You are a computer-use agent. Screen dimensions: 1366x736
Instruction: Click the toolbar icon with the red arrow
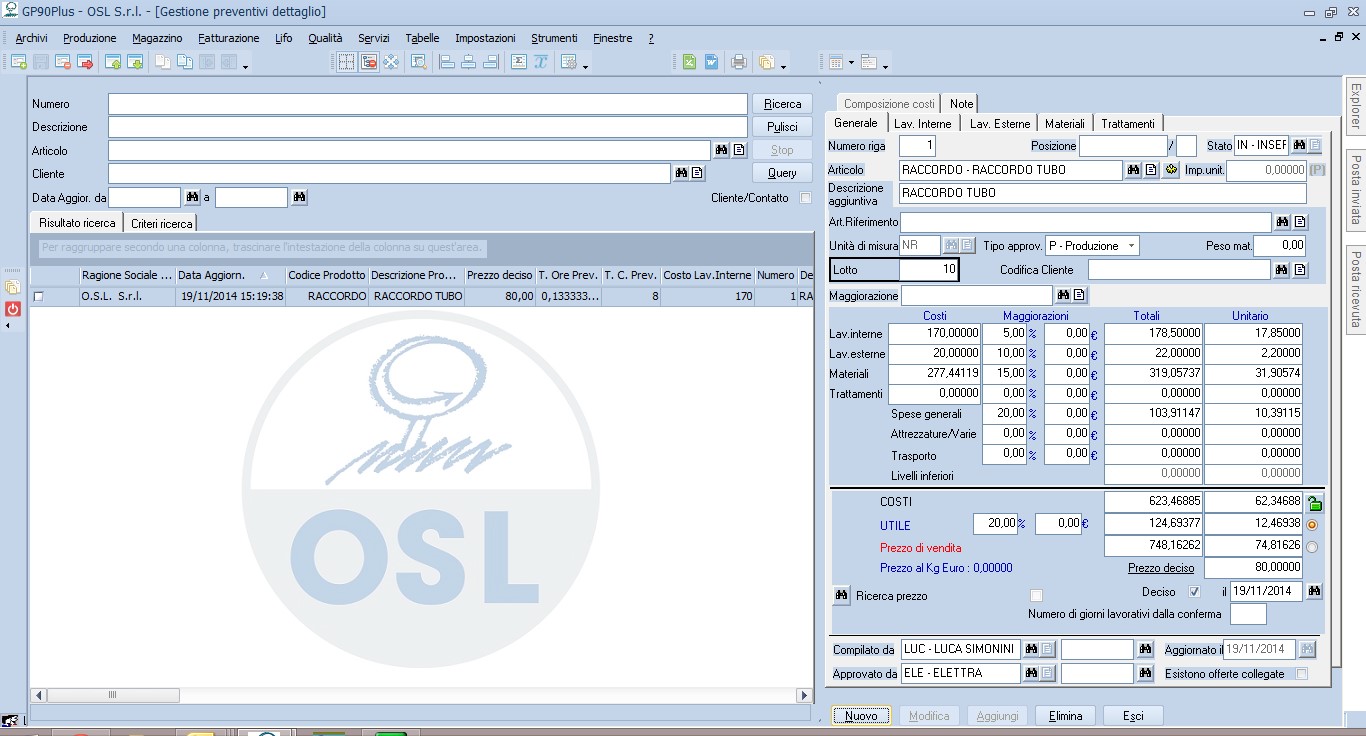click(x=84, y=62)
